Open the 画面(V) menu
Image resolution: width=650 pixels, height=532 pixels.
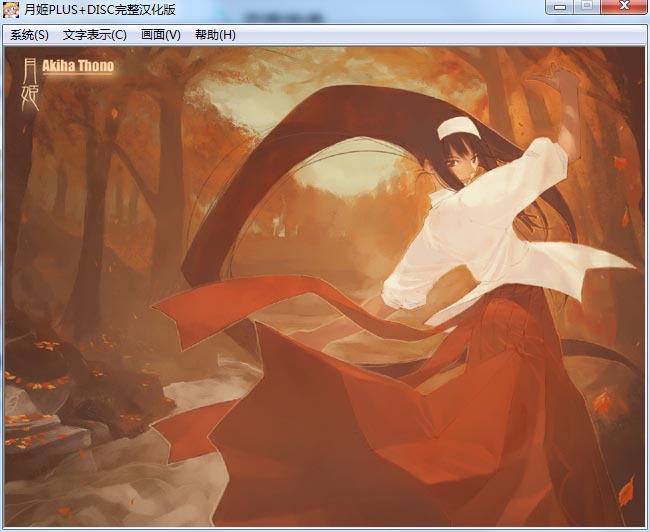click(x=160, y=35)
